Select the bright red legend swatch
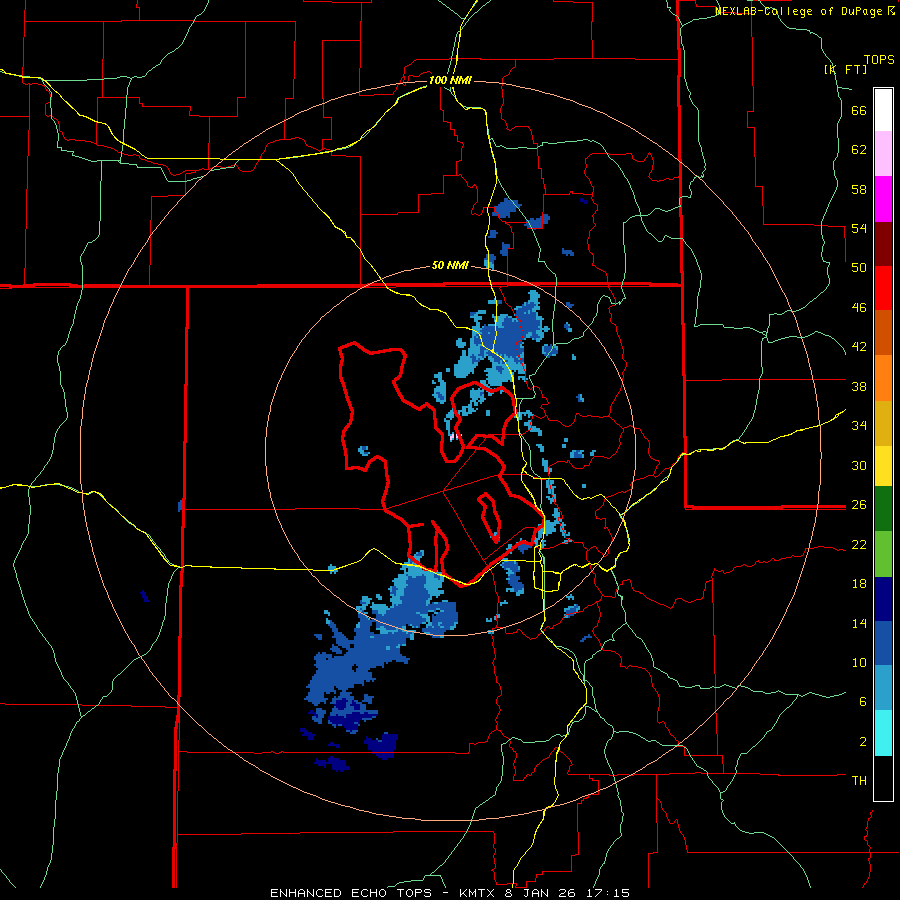 [x=883, y=288]
